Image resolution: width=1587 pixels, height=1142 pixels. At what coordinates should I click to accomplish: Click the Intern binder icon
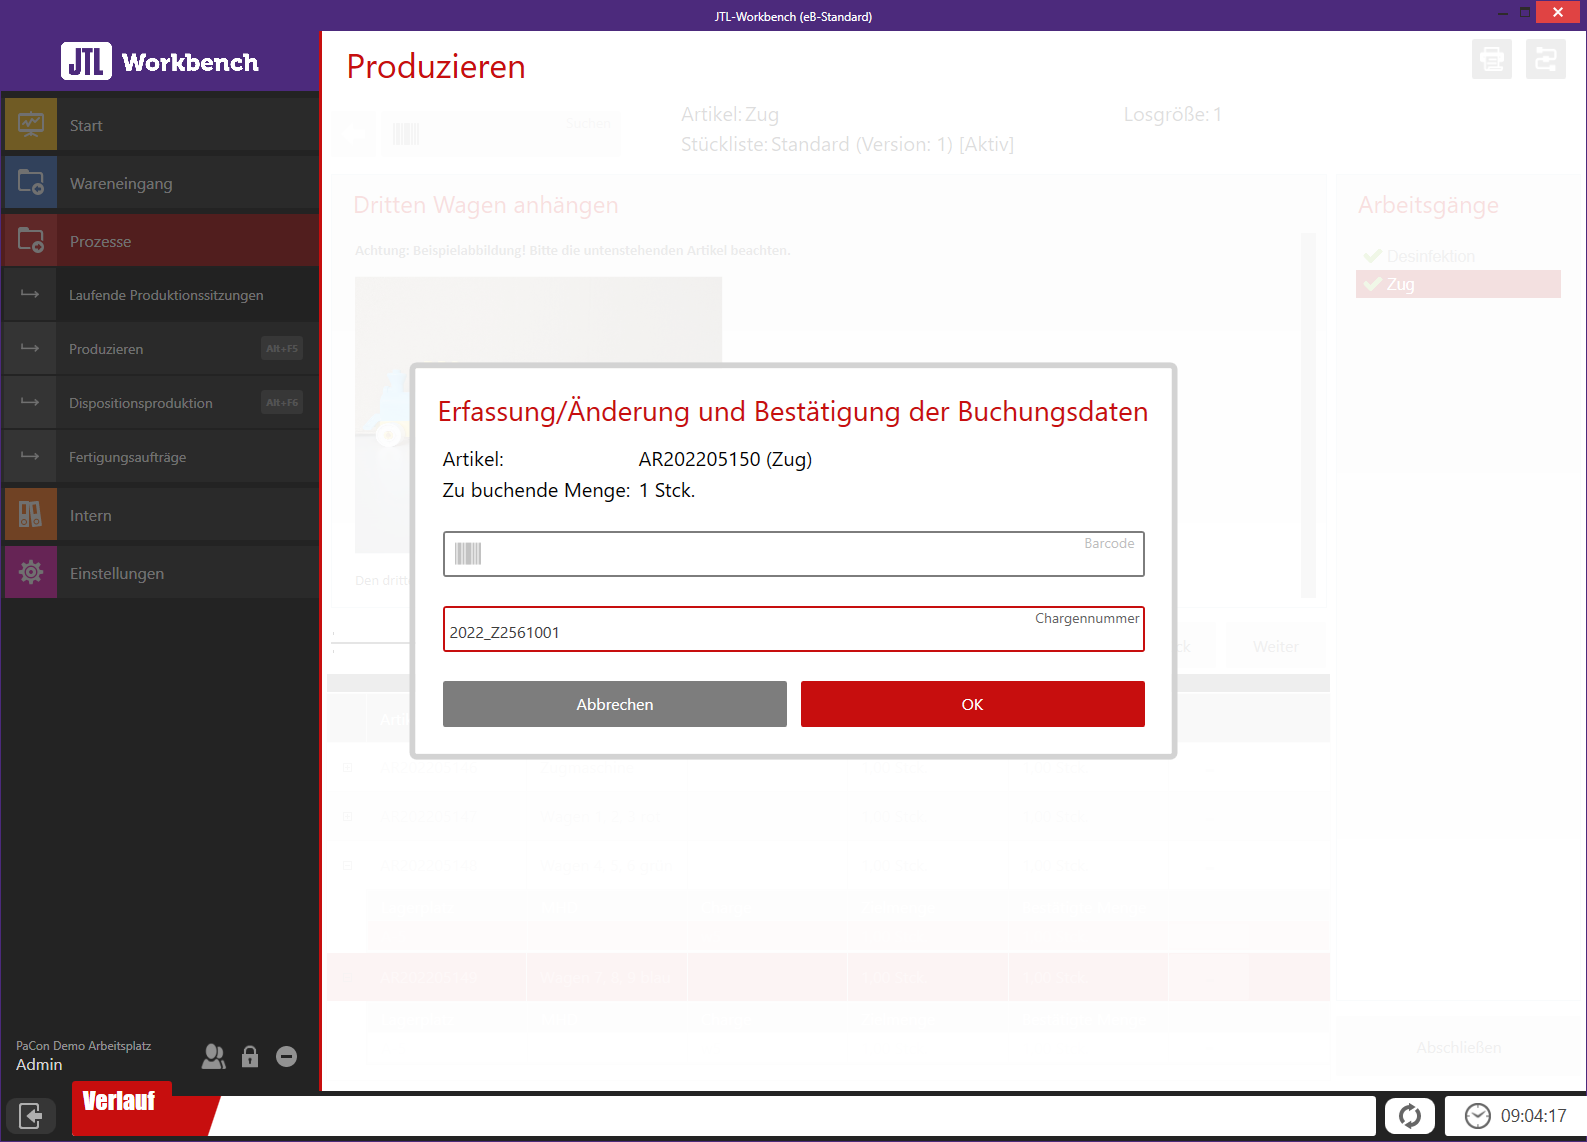pyautogui.click(x=31, y=515)
